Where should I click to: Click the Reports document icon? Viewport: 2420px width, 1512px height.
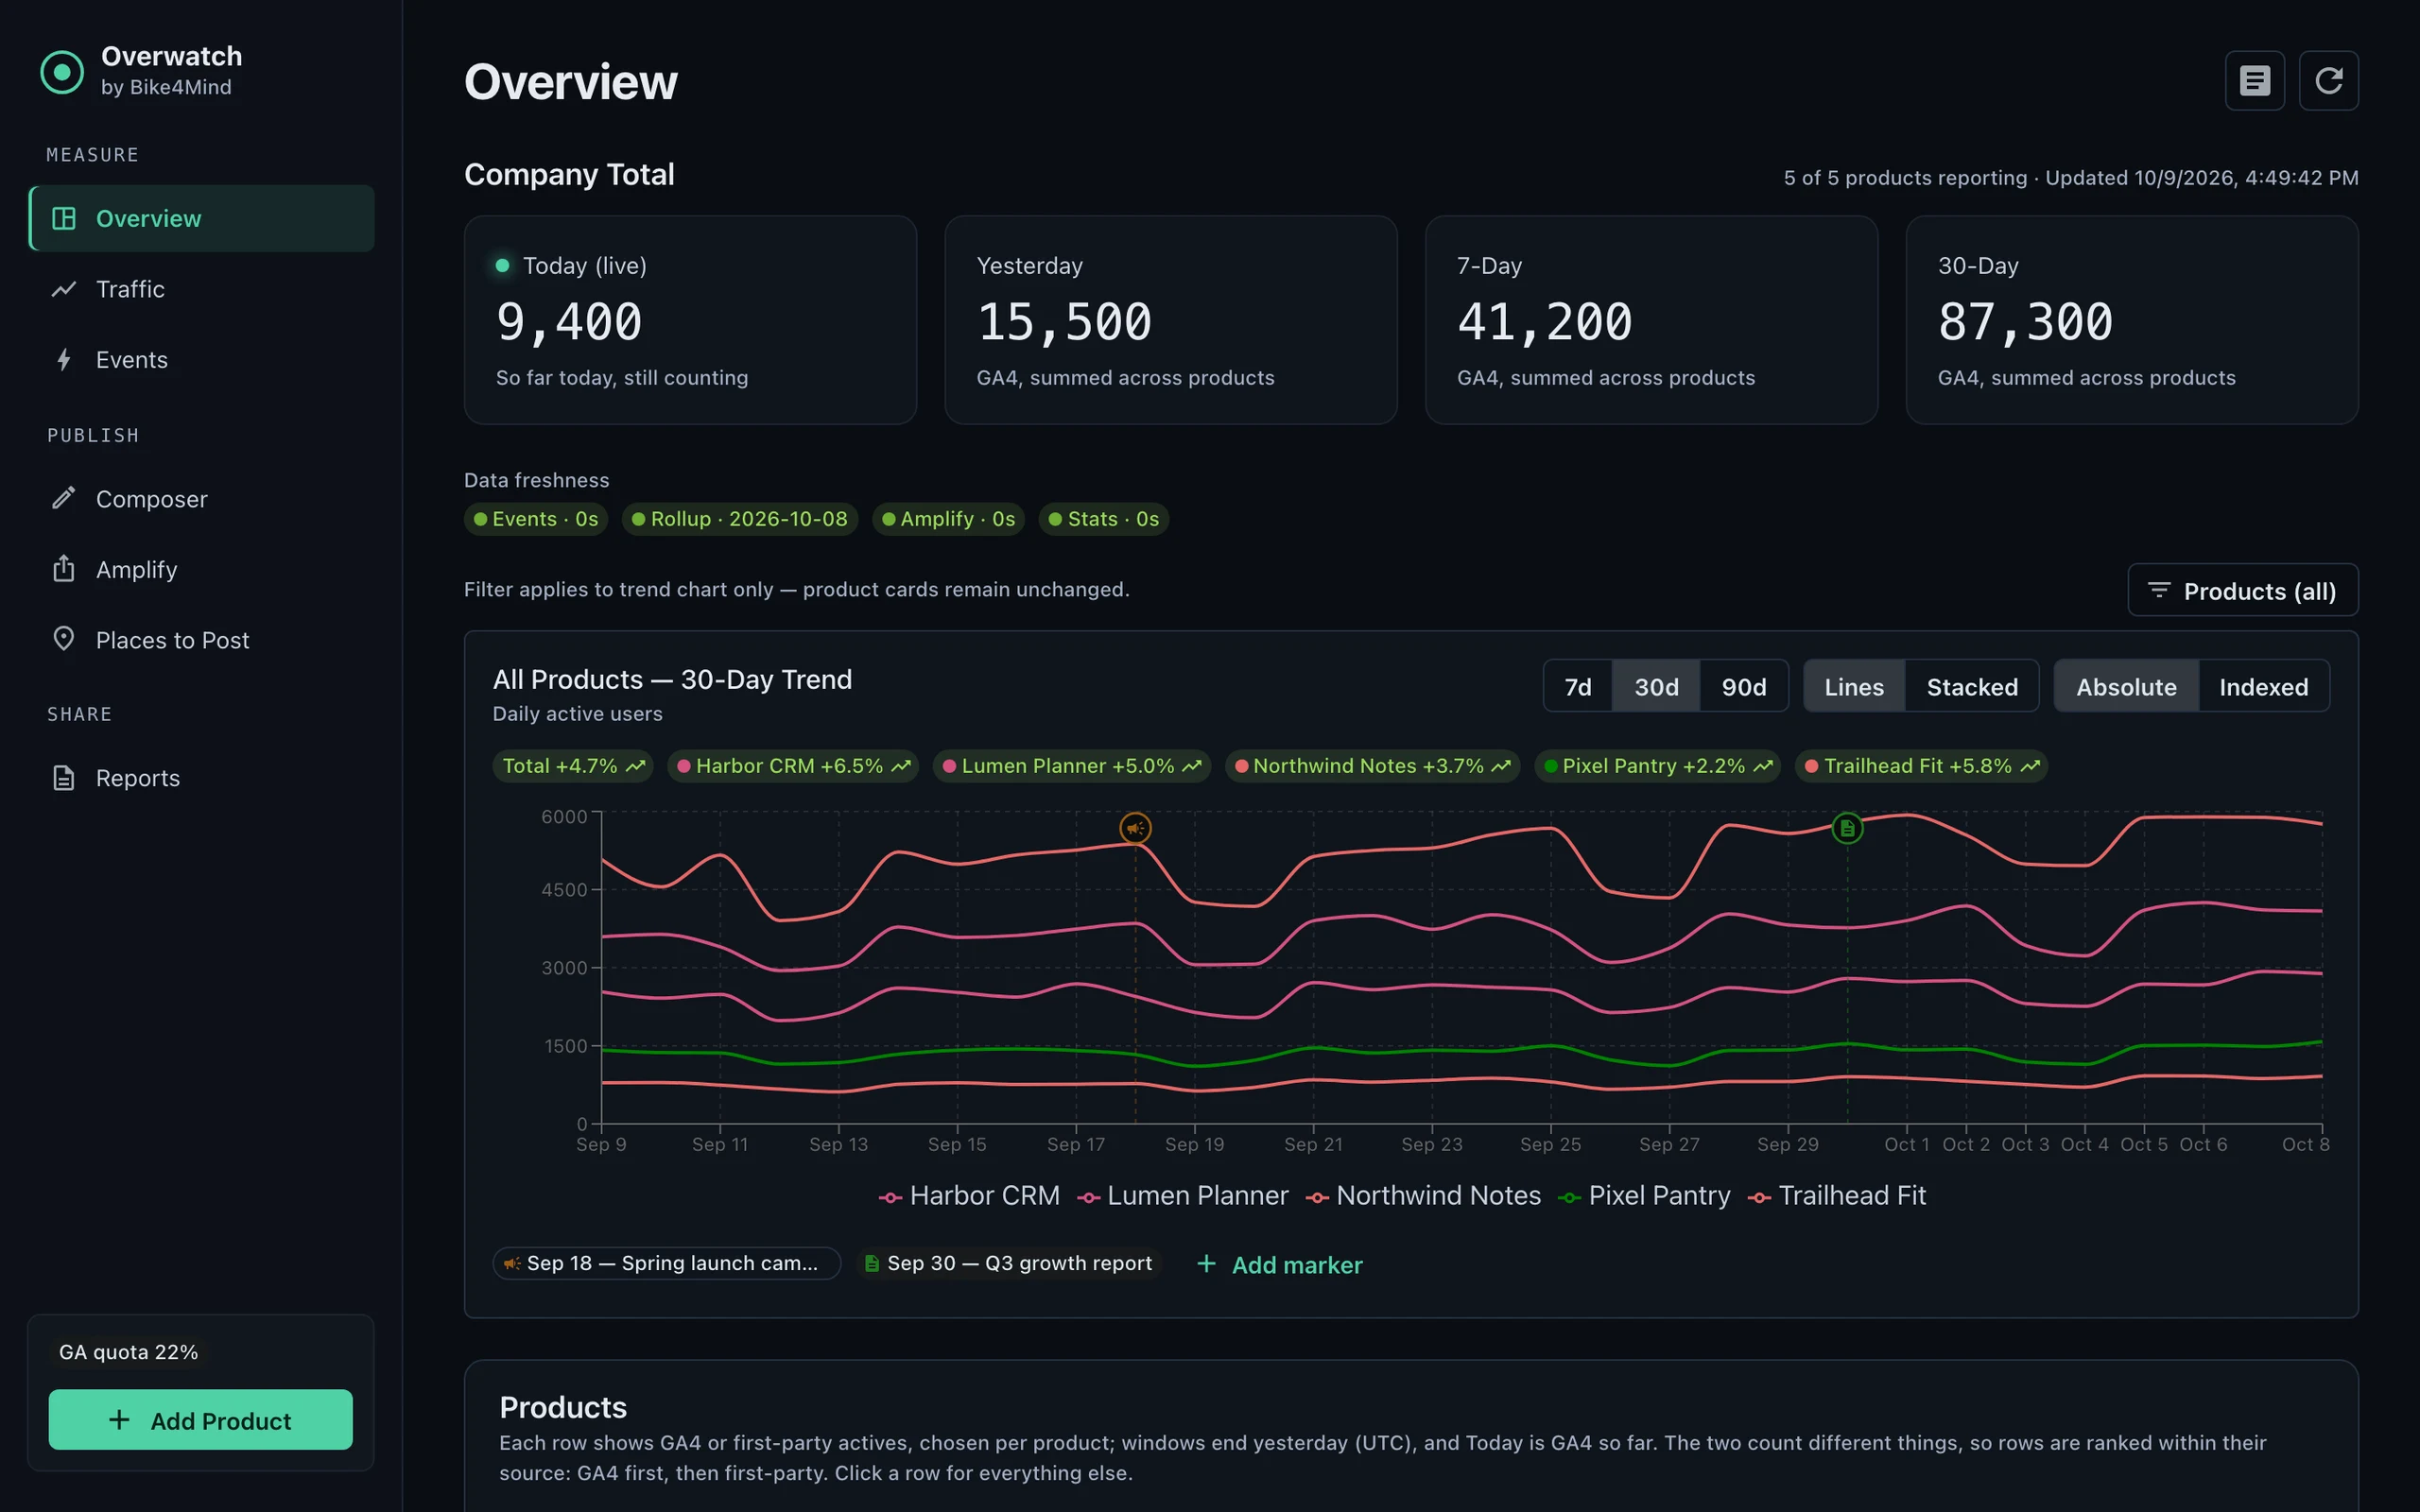[64, 777]
